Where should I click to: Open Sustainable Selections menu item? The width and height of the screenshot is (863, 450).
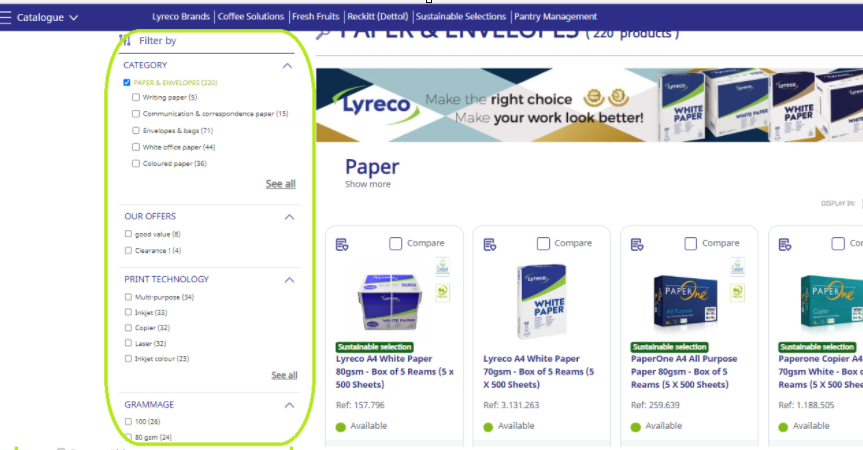(x=461, y=17)
